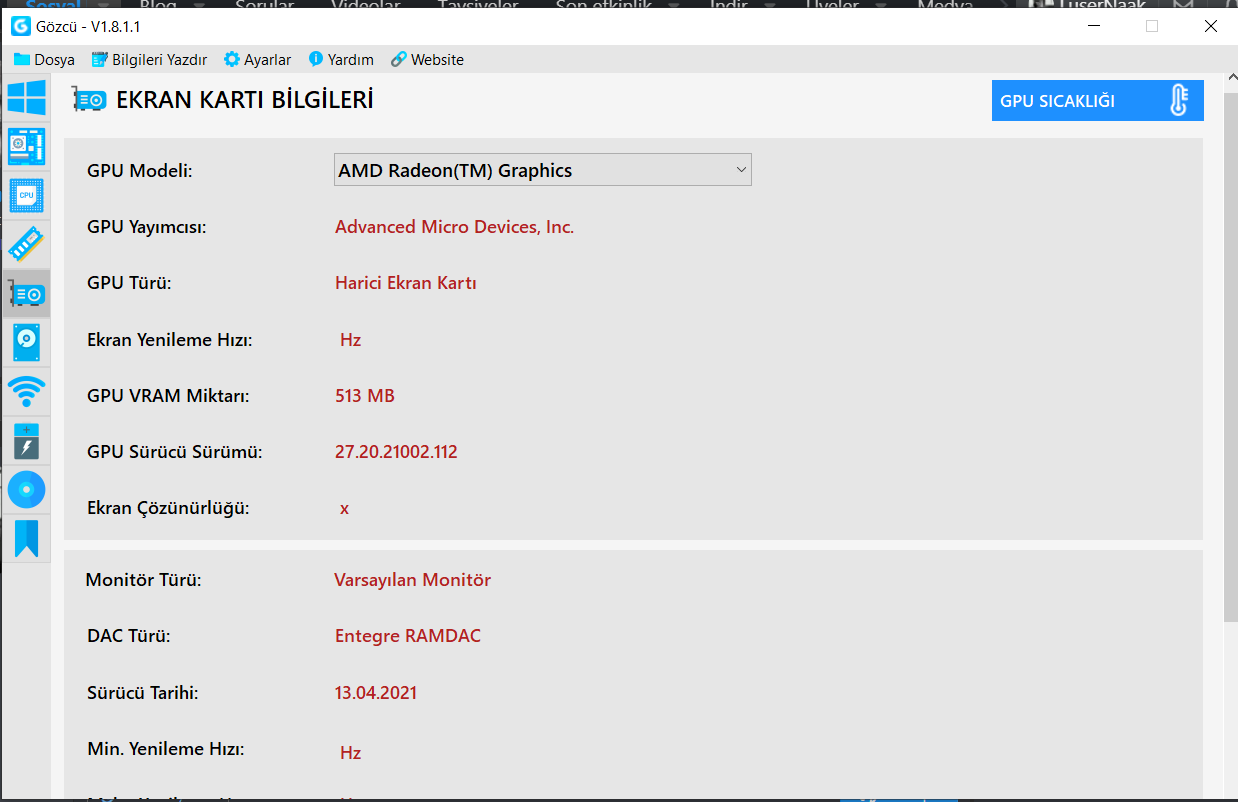This screenshot has height=802, width=1238.
Task: Click the 'Harici Ekran Kartı' value
Action: [x=406, y=283]
